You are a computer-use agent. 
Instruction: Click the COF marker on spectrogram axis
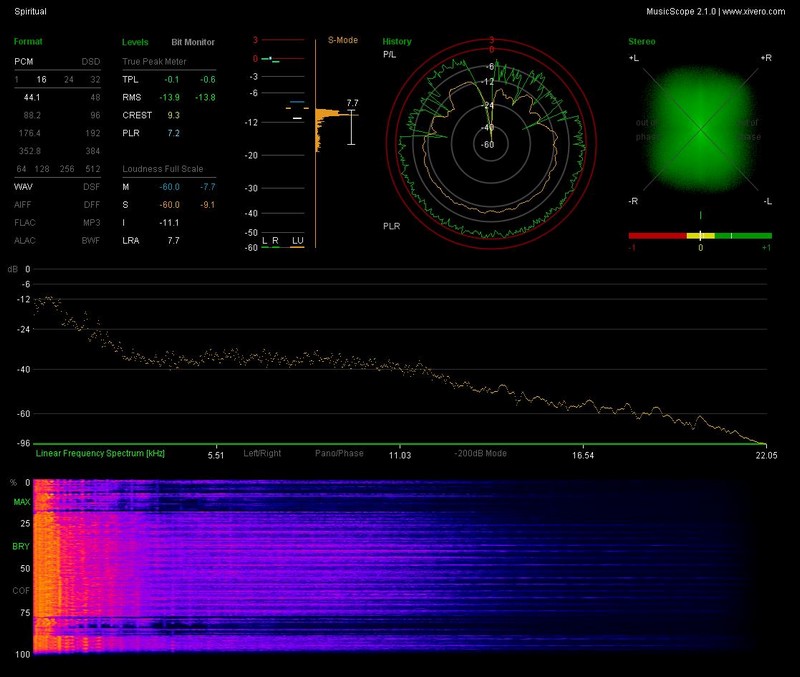[21, 591]
